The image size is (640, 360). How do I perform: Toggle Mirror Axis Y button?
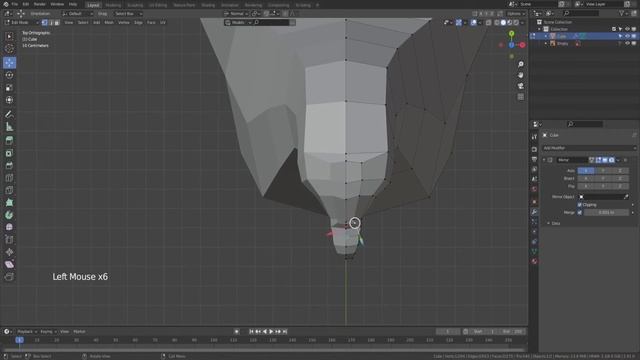tap(603, 171)
